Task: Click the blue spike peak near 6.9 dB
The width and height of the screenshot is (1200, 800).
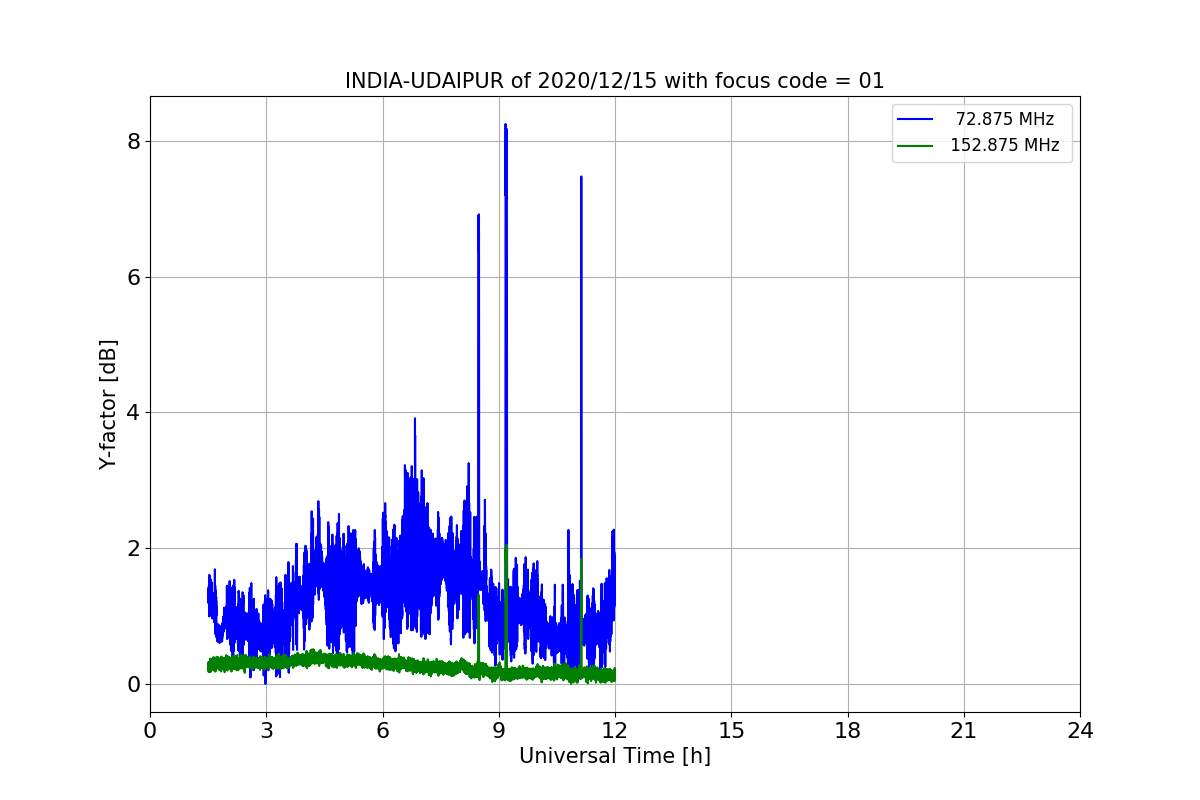Action: click(x=478, y=215)
